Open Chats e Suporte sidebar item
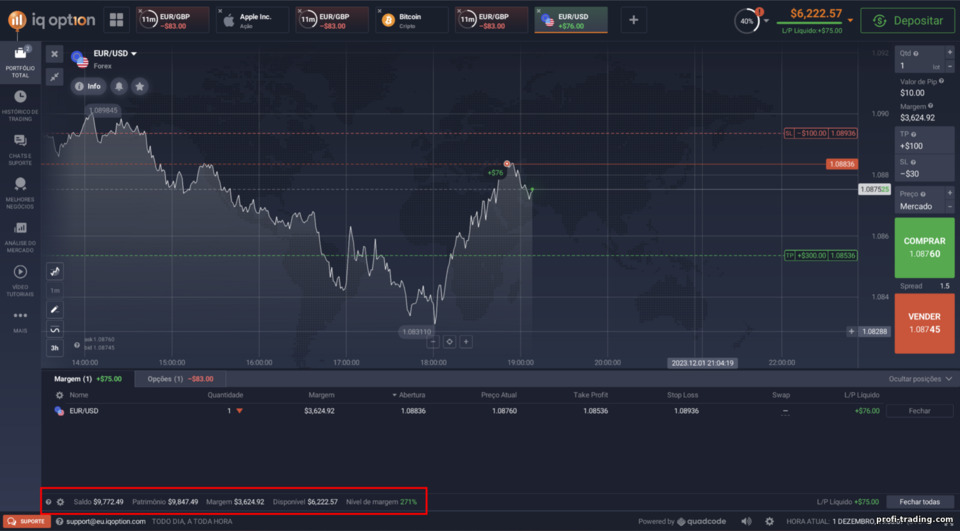This screenshot has height=531, width=960. [x=20, y=149]
